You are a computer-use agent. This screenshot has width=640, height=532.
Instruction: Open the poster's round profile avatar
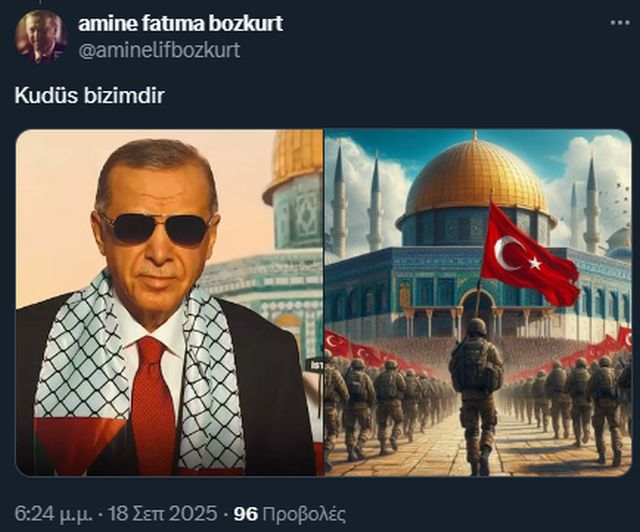40,36
